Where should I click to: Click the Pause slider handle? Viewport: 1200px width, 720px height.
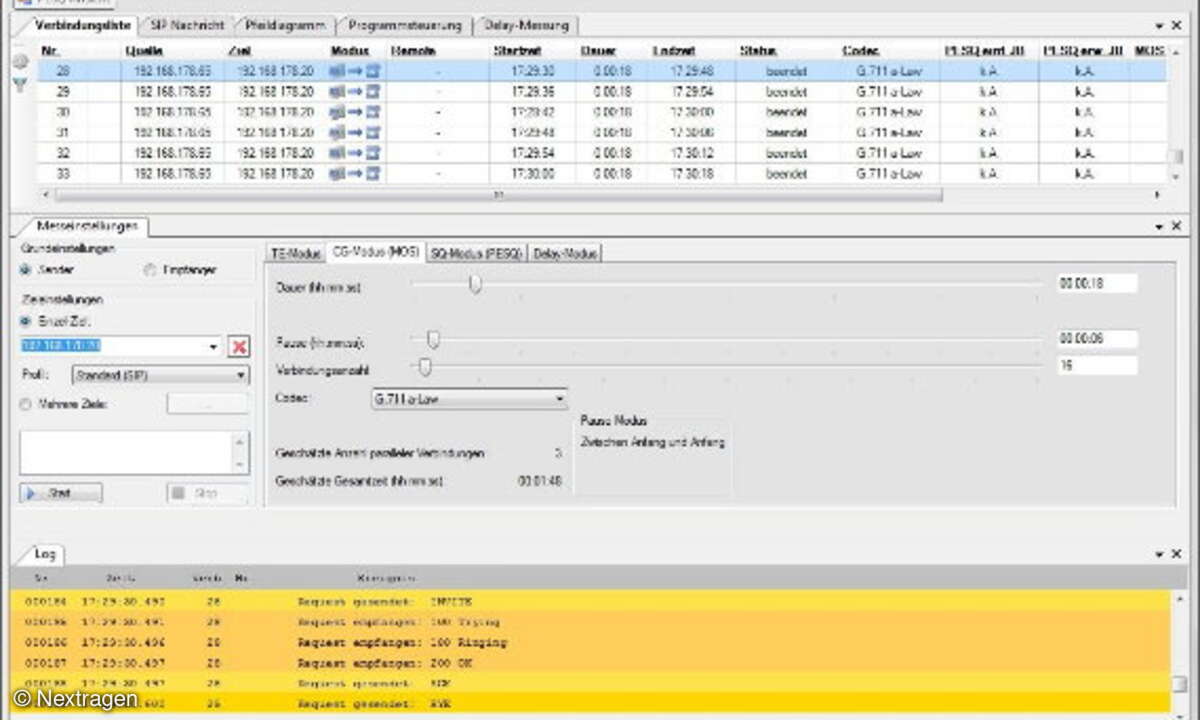click(x=433, y=340)
